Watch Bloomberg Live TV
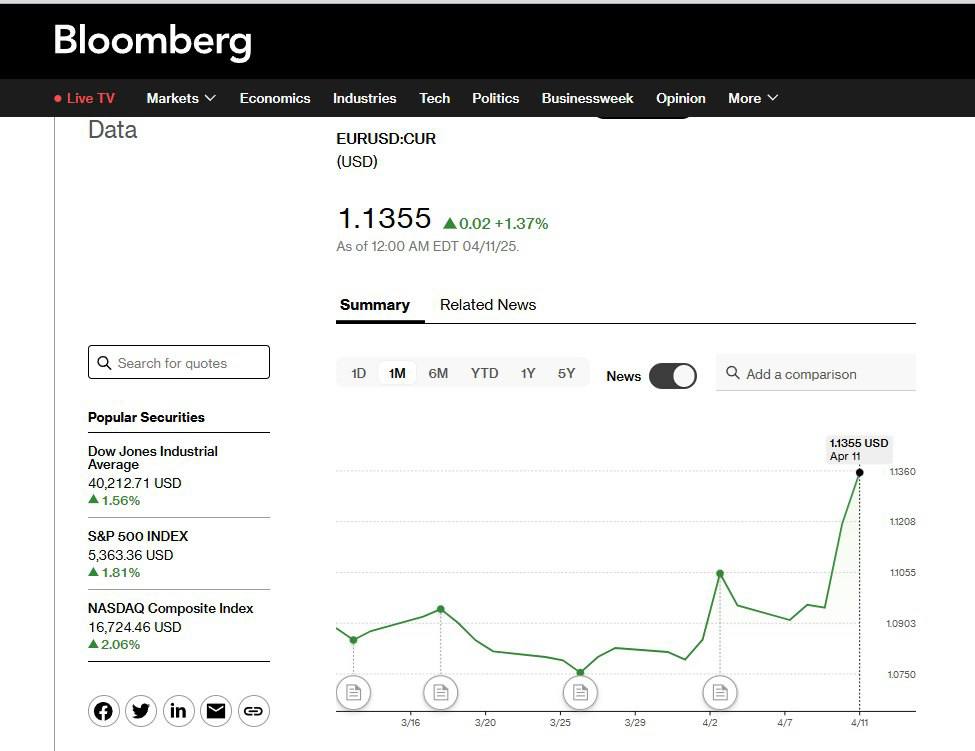975x751 pixels. point(85,98)
